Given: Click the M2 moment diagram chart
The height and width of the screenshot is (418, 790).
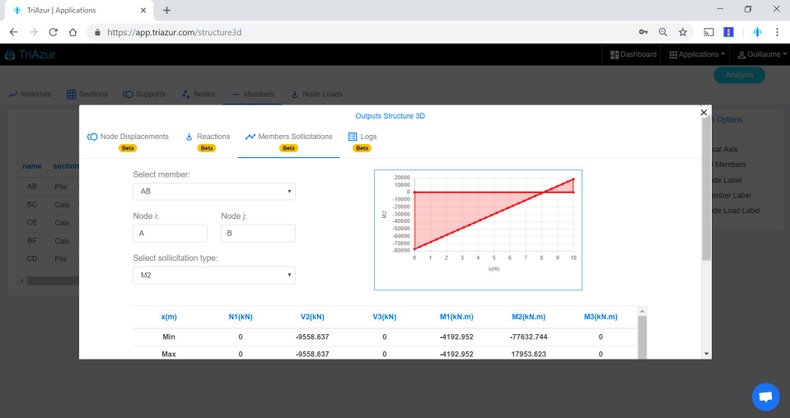Looking at the screenshot, I should [478, 230].
